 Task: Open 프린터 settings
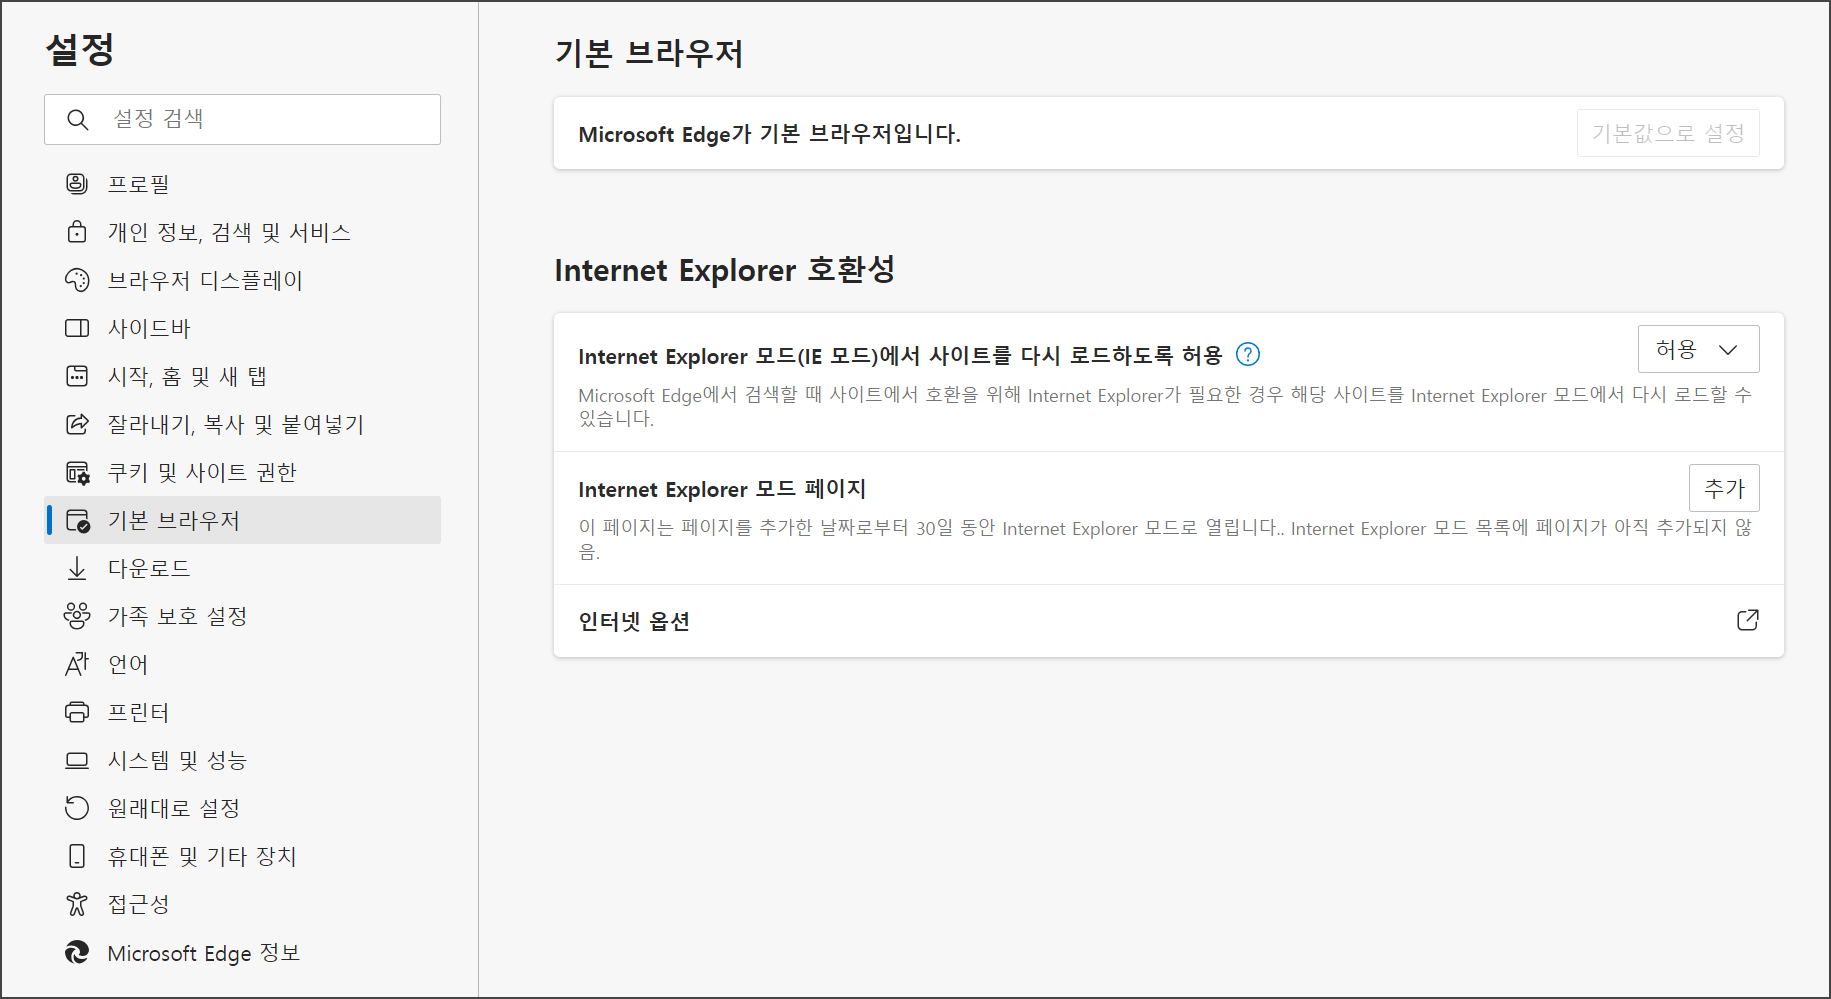242,712
